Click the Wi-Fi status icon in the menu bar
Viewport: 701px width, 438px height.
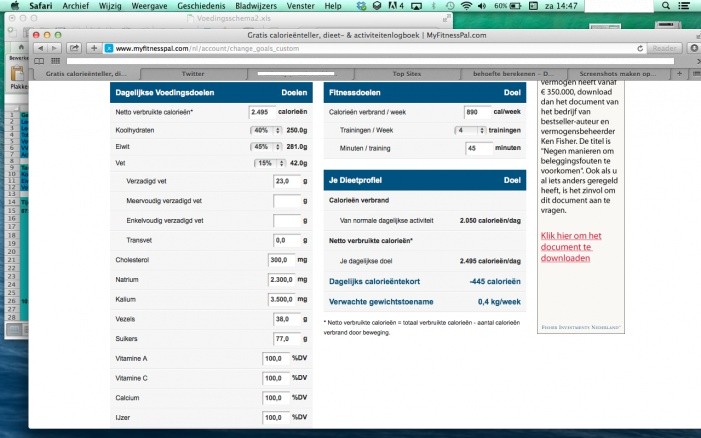pyautogui.click(x=465, y=6)
